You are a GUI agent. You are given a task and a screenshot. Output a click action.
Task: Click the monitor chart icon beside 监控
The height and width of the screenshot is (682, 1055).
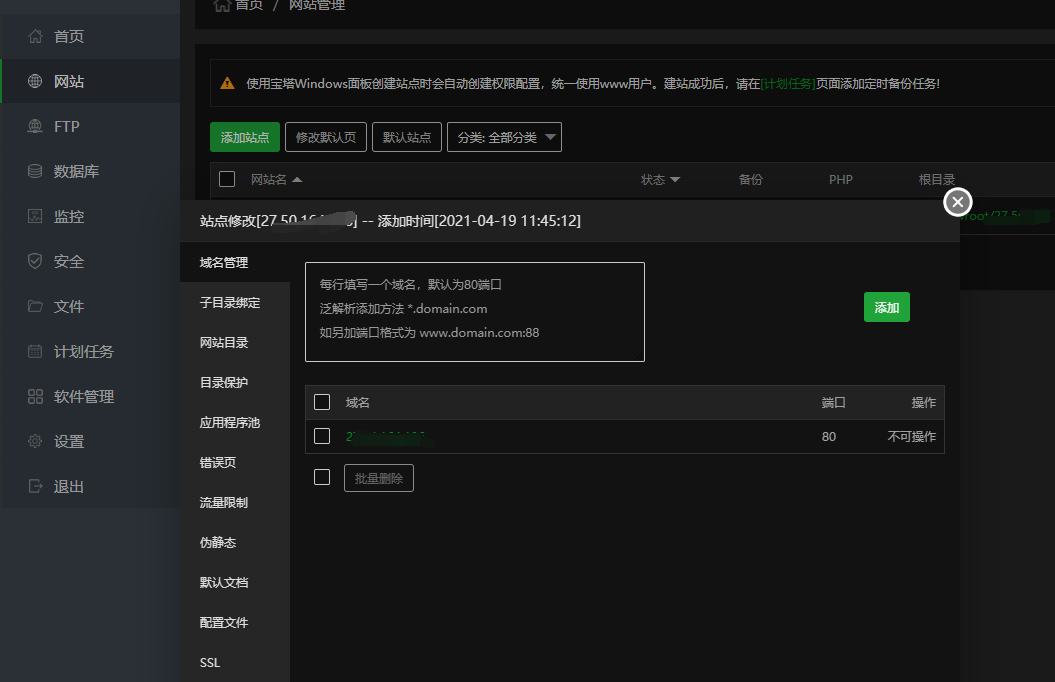(x=35, y=217)
